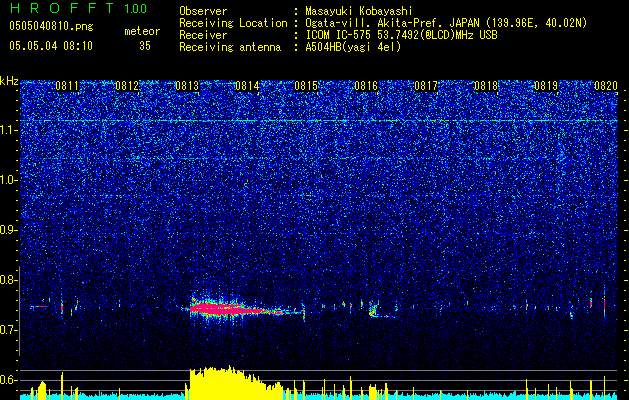The image size is (629, 400).
Task: Click the 0.7 frequency axis label
Action: pyautogui.click(x=8, y=330)
